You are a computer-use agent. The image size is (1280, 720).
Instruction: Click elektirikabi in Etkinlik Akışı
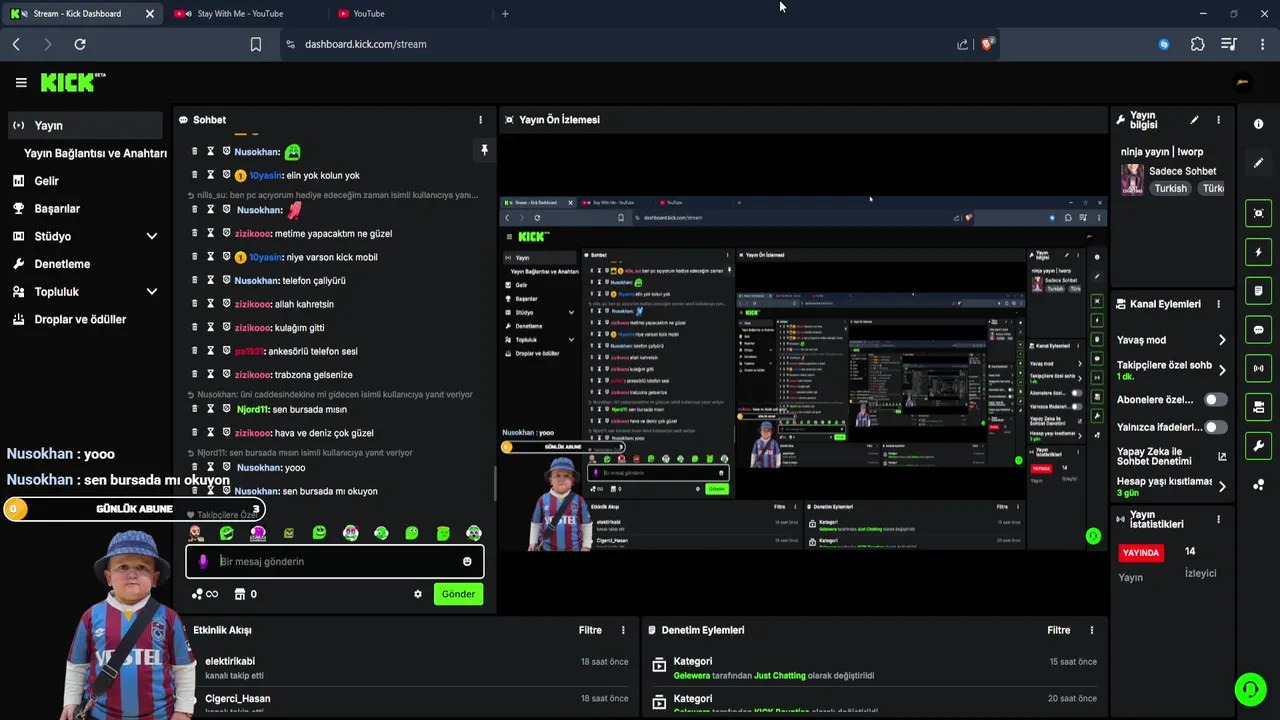[230, 662]
